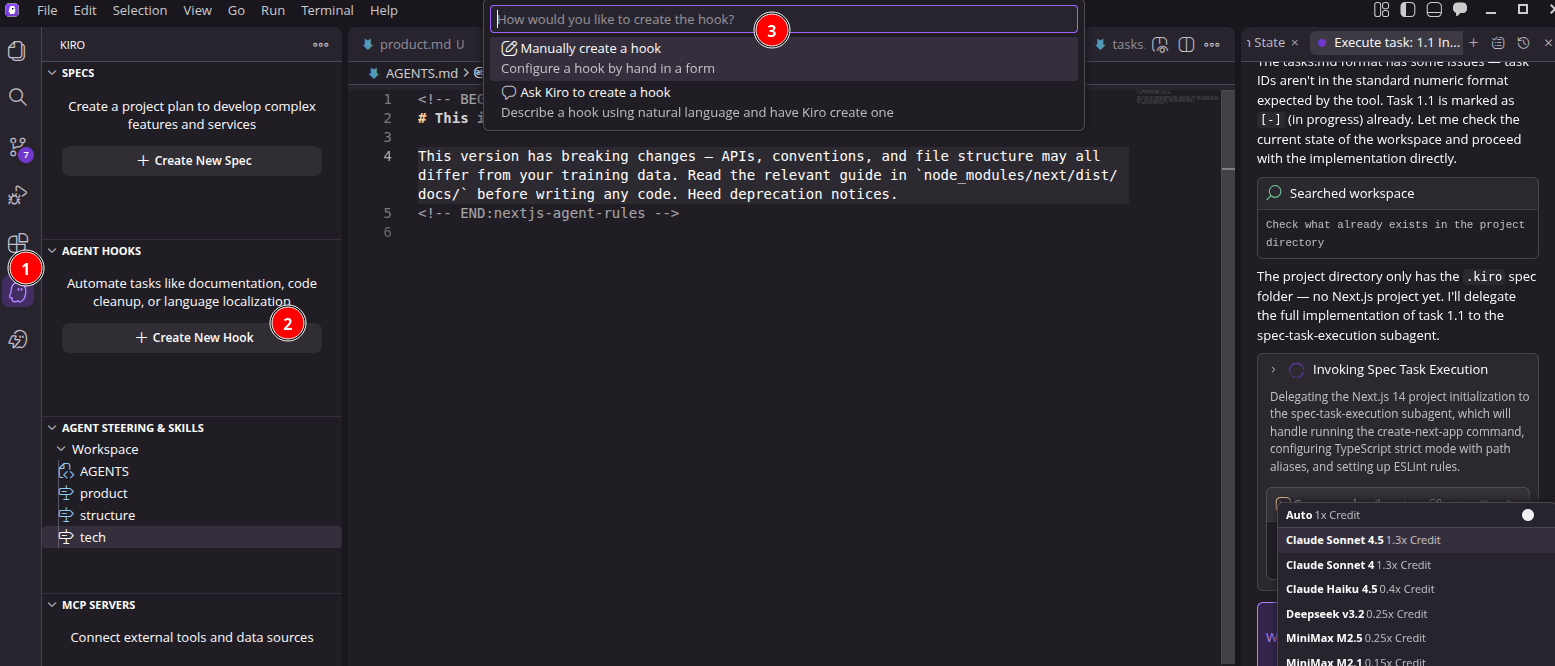Close the State chat tab

pyautogui.click(x=1295, y=43)
